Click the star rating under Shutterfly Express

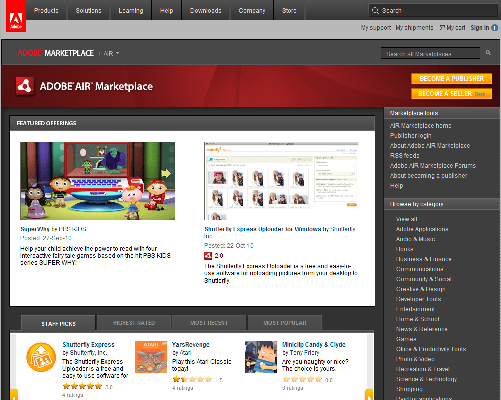coord(82,386)
